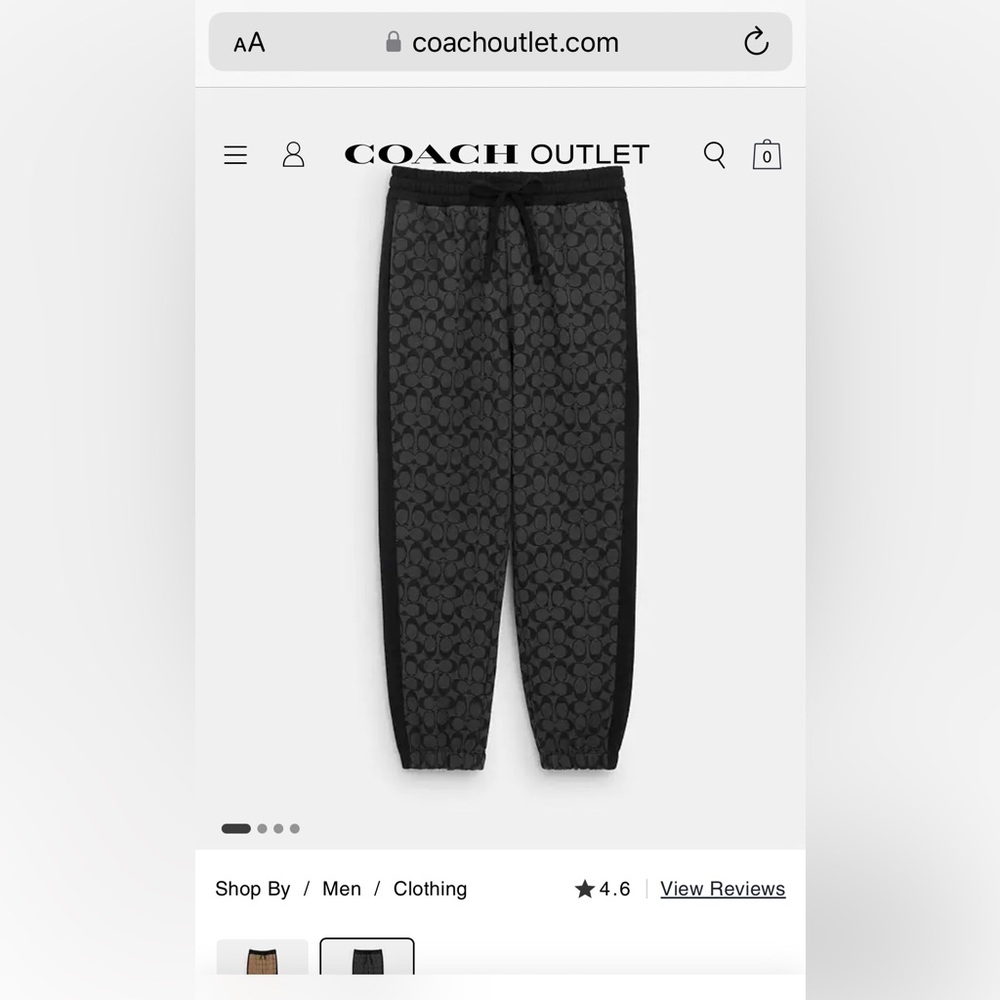The height and width of the screenshot is (1000, 1000).
Task: Select the first active carousel indicator
Action: point(236,828)
